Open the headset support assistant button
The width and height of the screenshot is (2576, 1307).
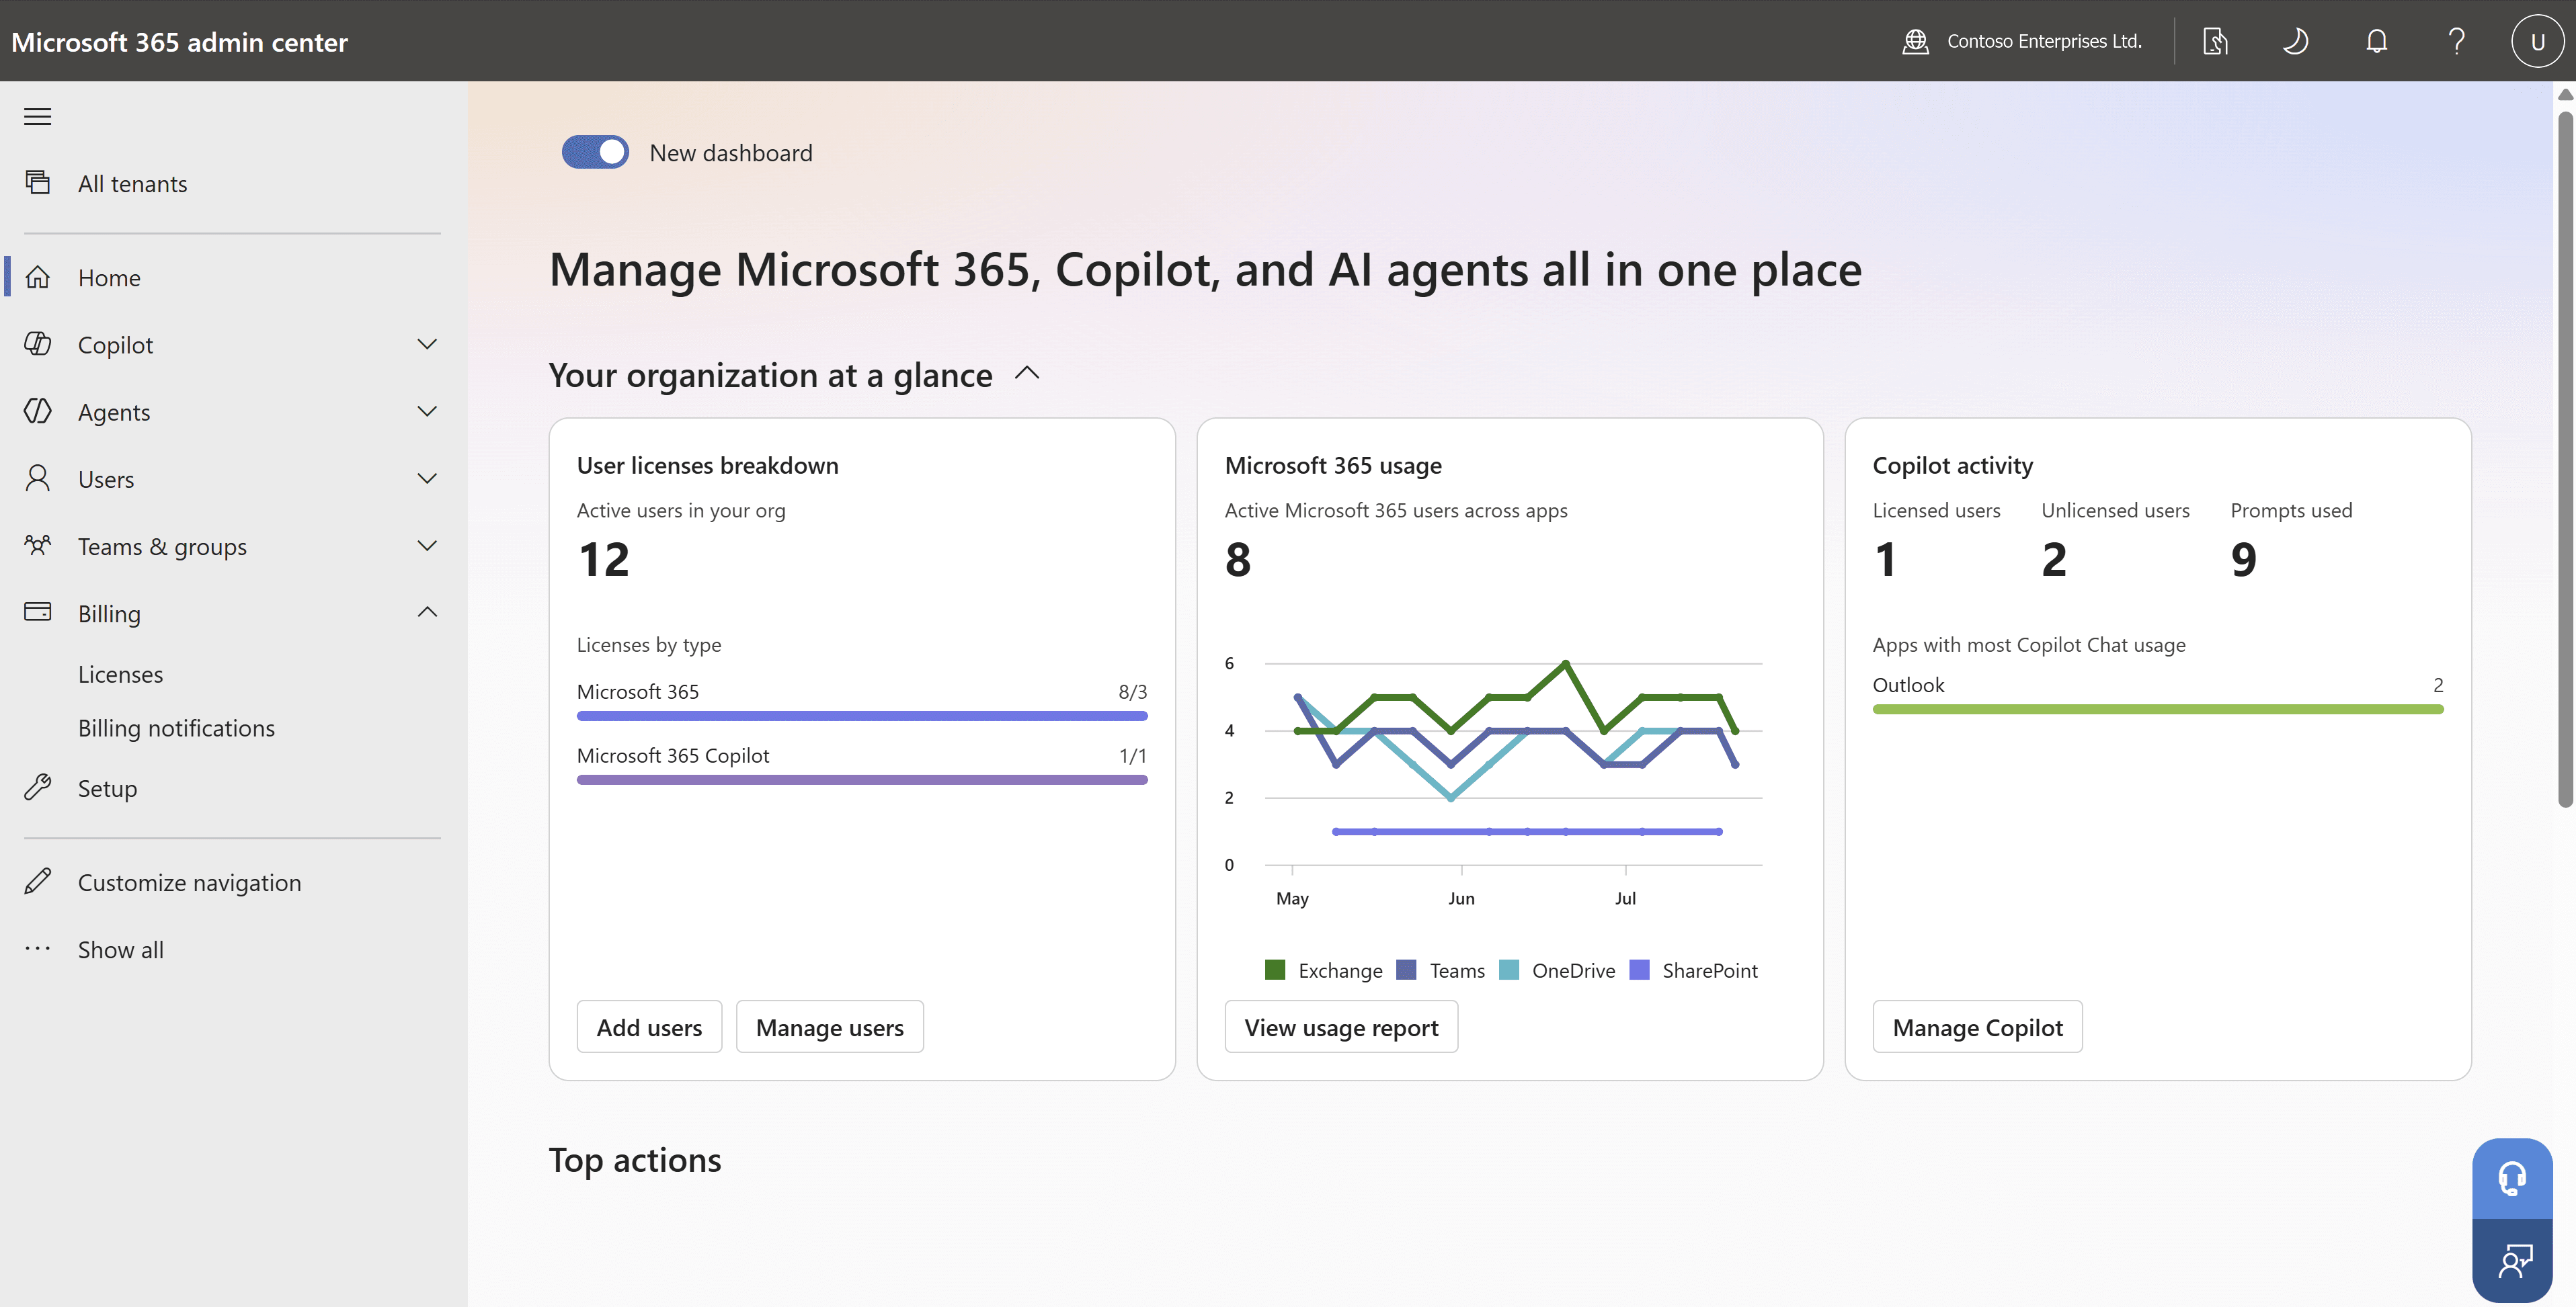pyautogui.click(x=2512, y=1178)
